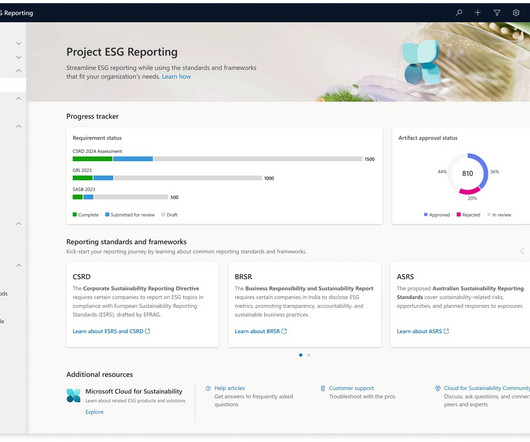Collapse sidebar chevron just below the selected item
This screenshot has height=442, width=530.
[x=19, y=98]
